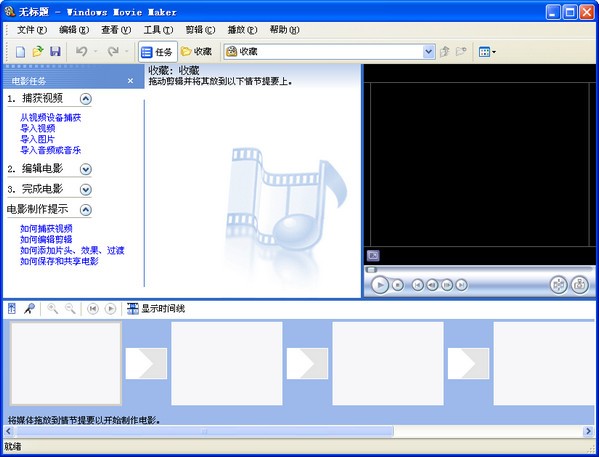
Task: Click the Rewind Storyboard icon
Action: pos(93,309)
